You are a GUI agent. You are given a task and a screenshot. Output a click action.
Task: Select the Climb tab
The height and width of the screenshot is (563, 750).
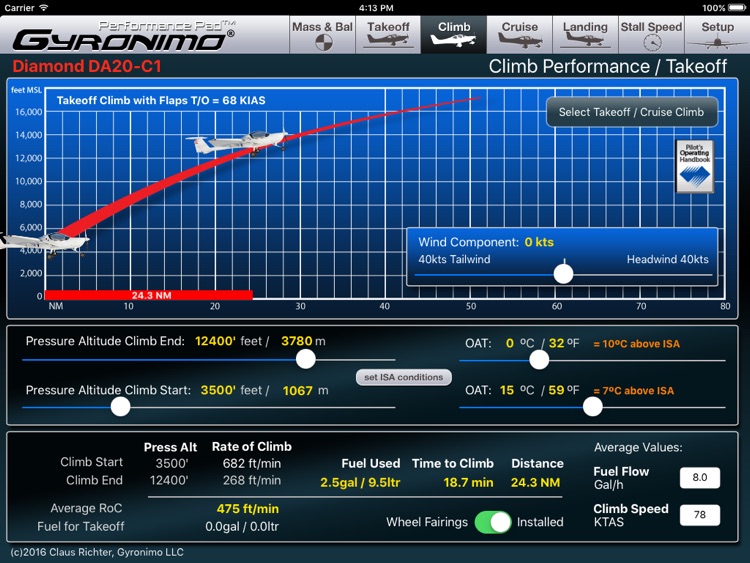[x=454, y=34]
